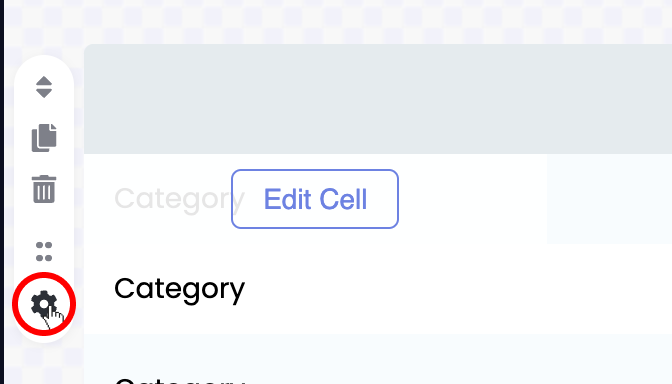Click the gray table header bar

tap(378, 99)
